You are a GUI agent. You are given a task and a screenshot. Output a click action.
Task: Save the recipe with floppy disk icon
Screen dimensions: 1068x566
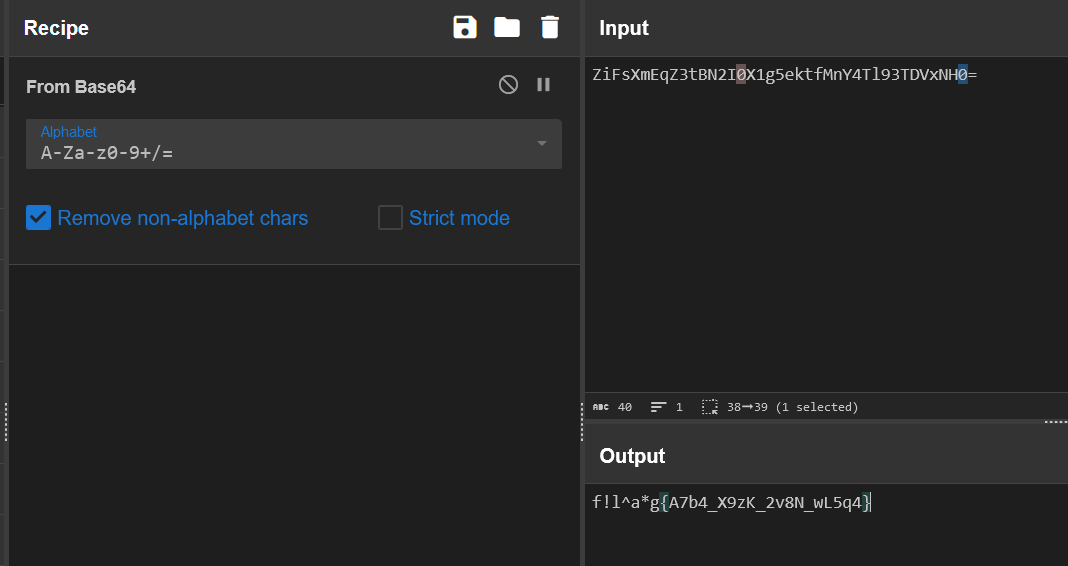click(465, 27)
